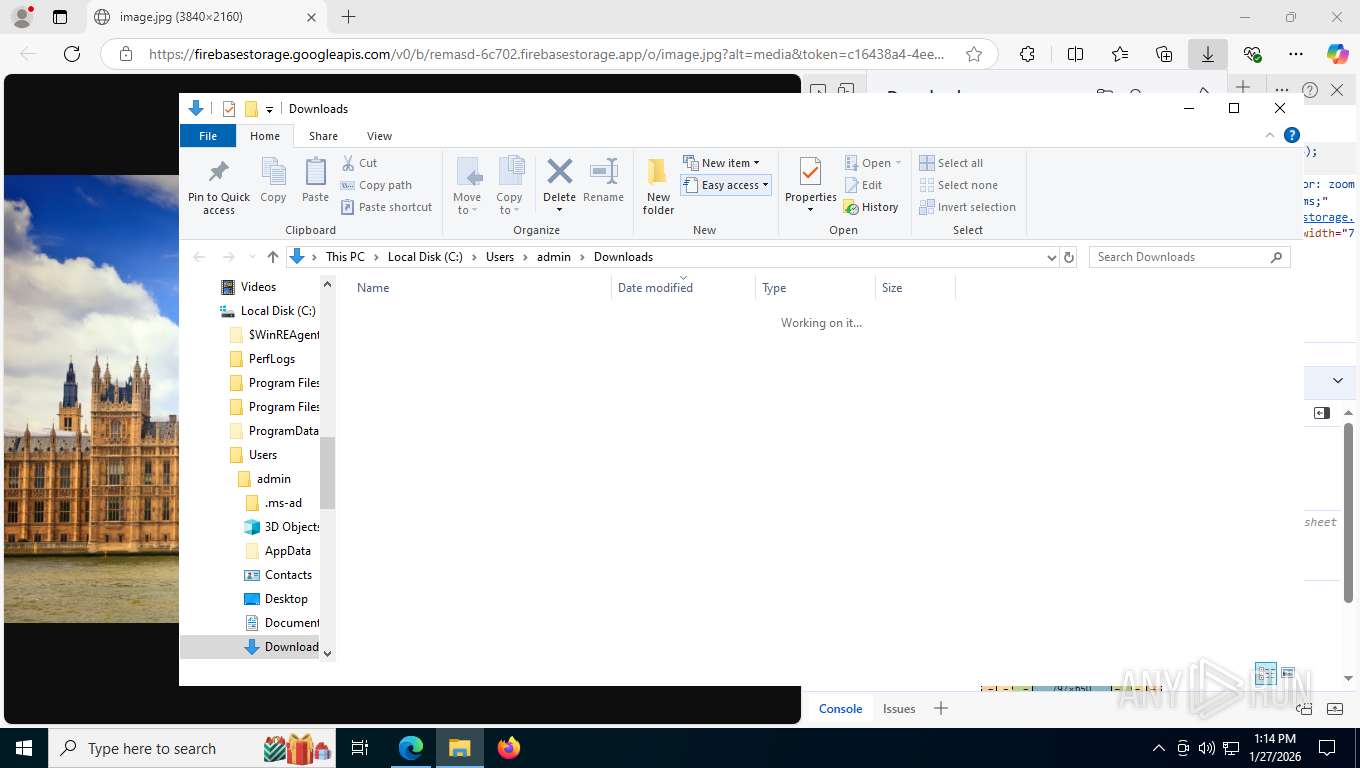
Task: Collapse the ribbon with chevron
Action: 1270,135
